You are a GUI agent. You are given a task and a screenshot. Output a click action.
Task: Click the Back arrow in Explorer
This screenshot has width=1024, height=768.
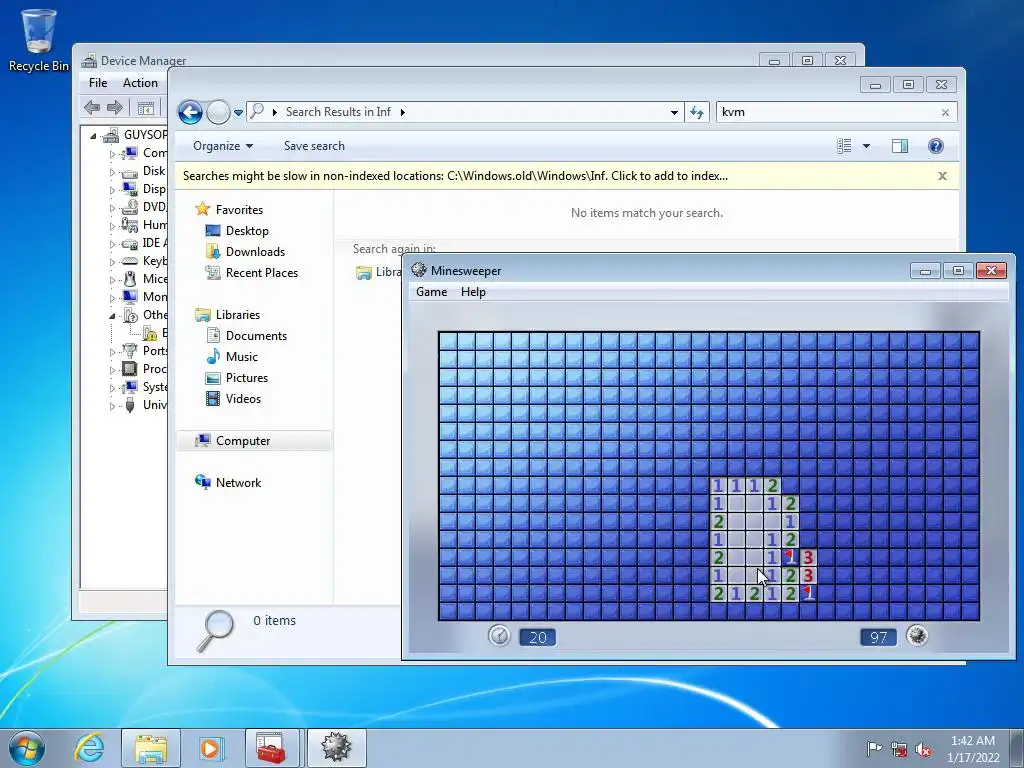pyautogui.click(x=190, y=112)
